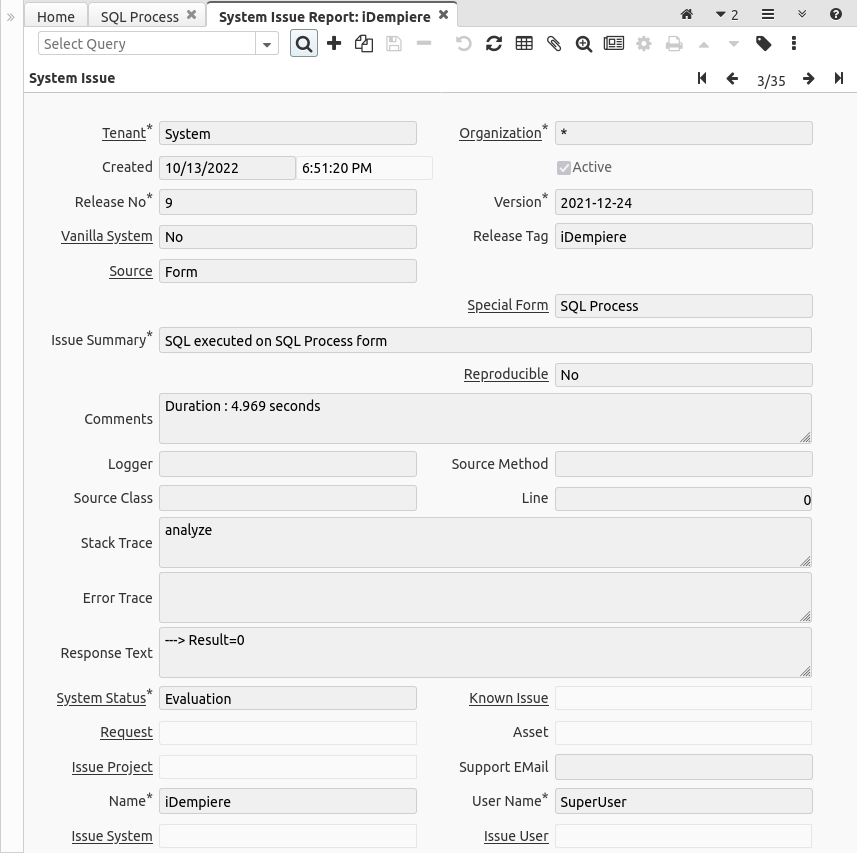The image size is (857, 853).
Task: Refresh the record with the requery icon
Action: point(494,44)
